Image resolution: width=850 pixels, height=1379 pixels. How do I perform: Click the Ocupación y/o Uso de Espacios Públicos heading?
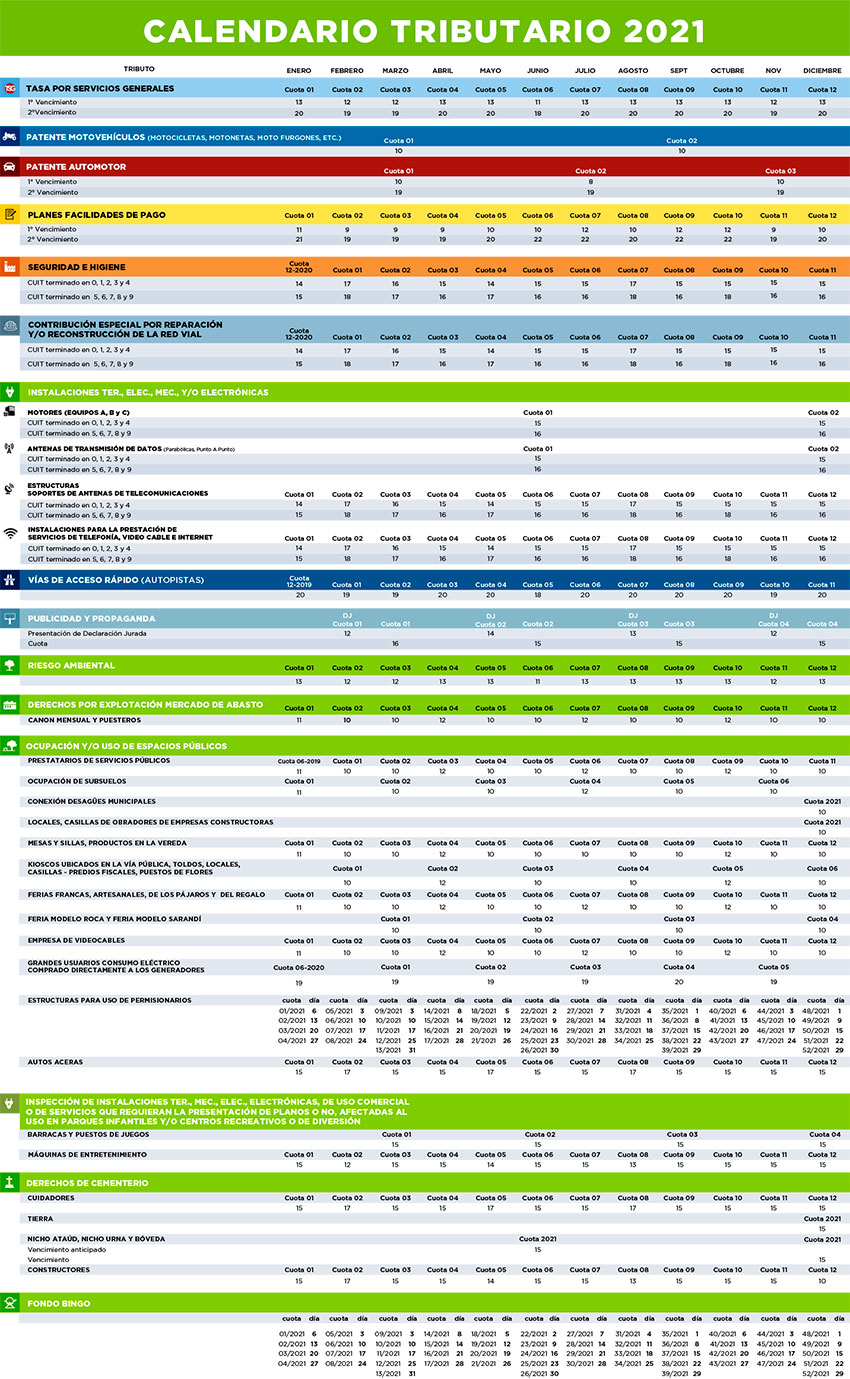[126, 745]
